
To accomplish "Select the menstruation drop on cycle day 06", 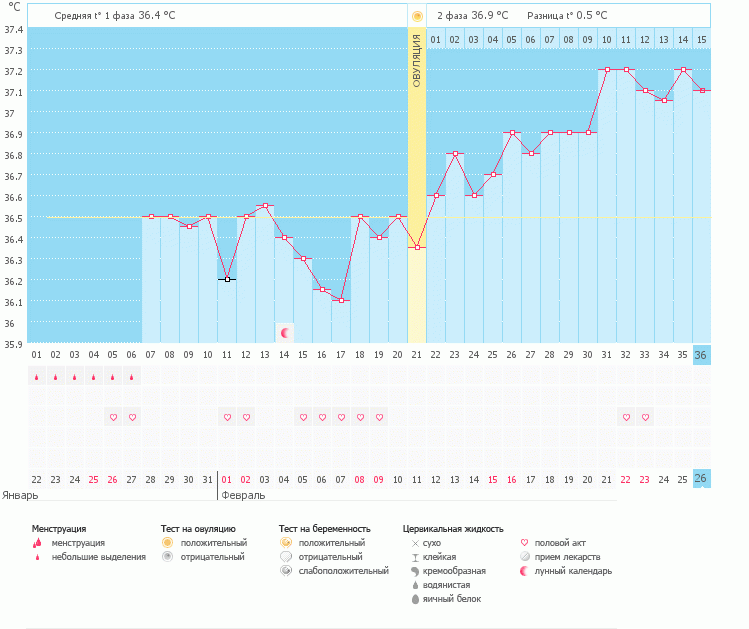I will coord(131,377).
